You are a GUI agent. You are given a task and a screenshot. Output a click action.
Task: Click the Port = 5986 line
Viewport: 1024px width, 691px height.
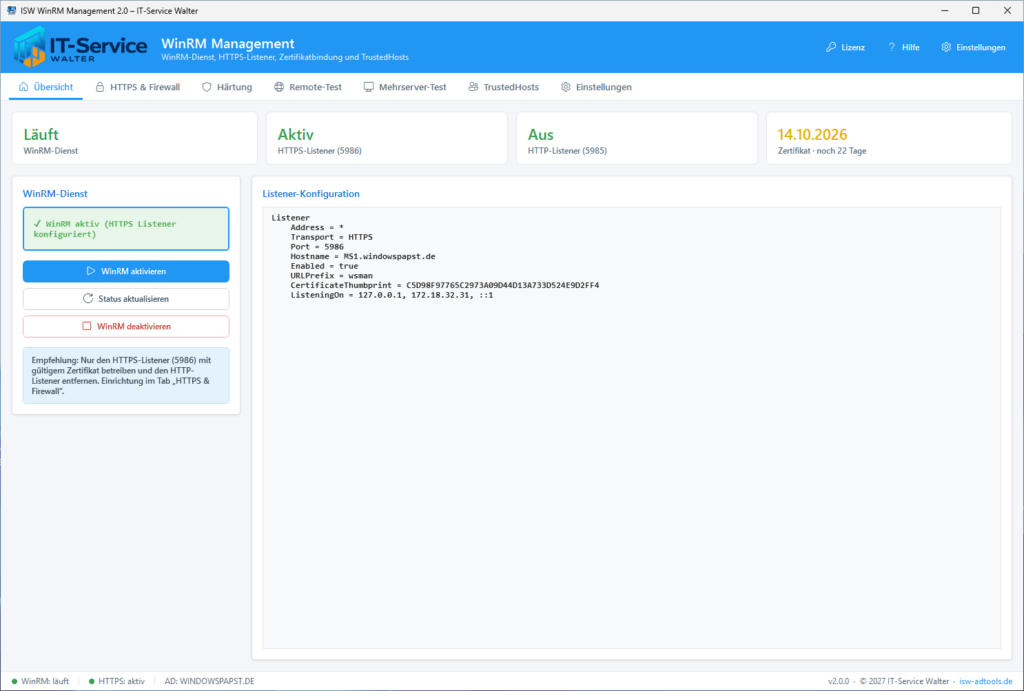[317, 247]
